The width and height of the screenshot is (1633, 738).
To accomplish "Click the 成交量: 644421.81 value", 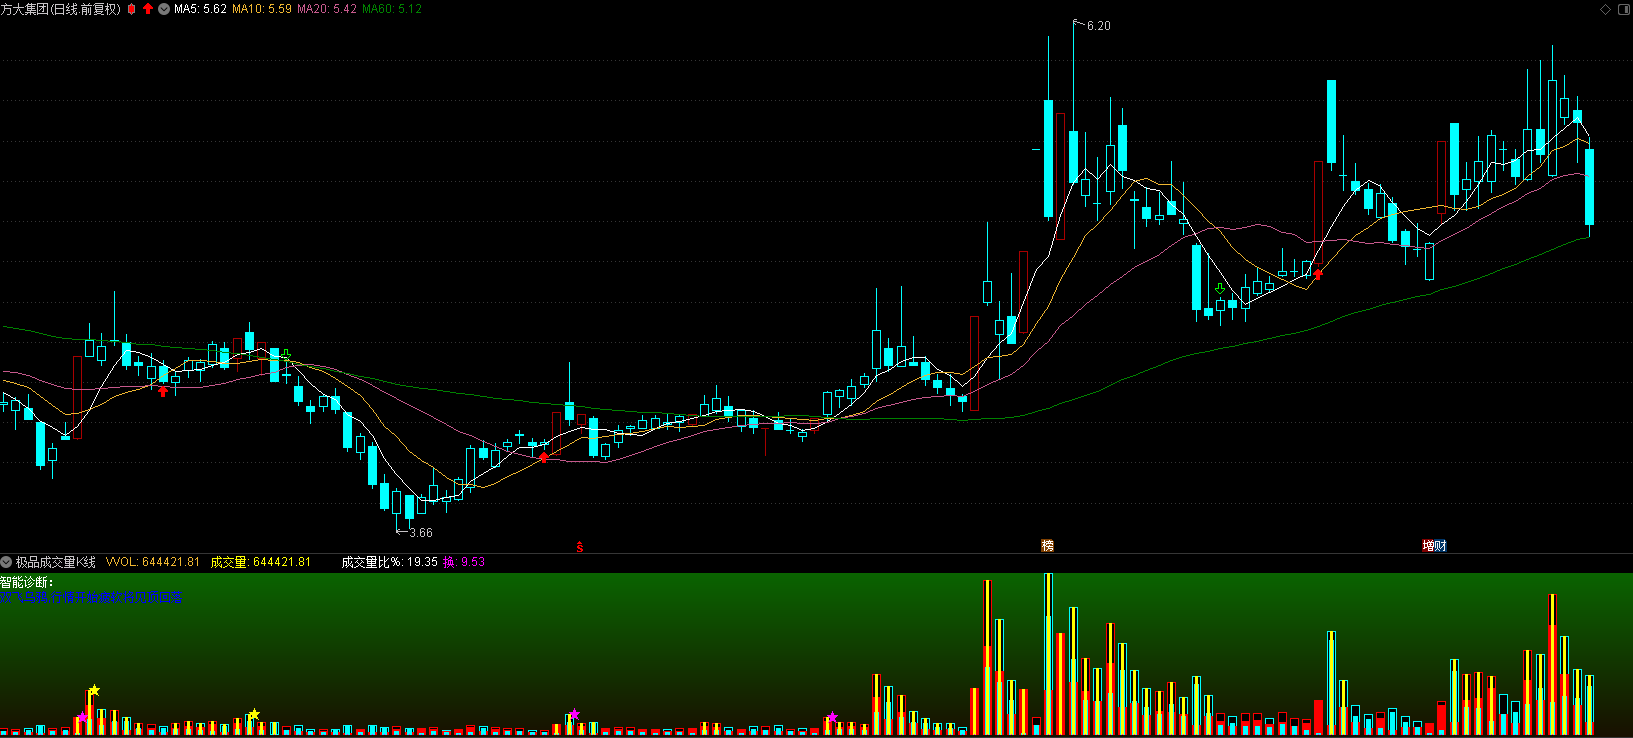I will point(261,562).
